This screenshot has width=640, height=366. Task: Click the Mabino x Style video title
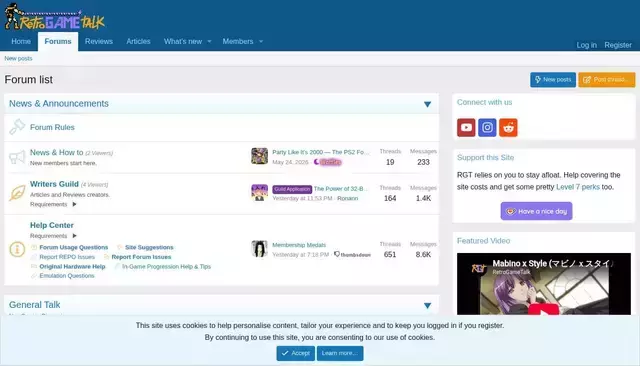coord(553,264)
